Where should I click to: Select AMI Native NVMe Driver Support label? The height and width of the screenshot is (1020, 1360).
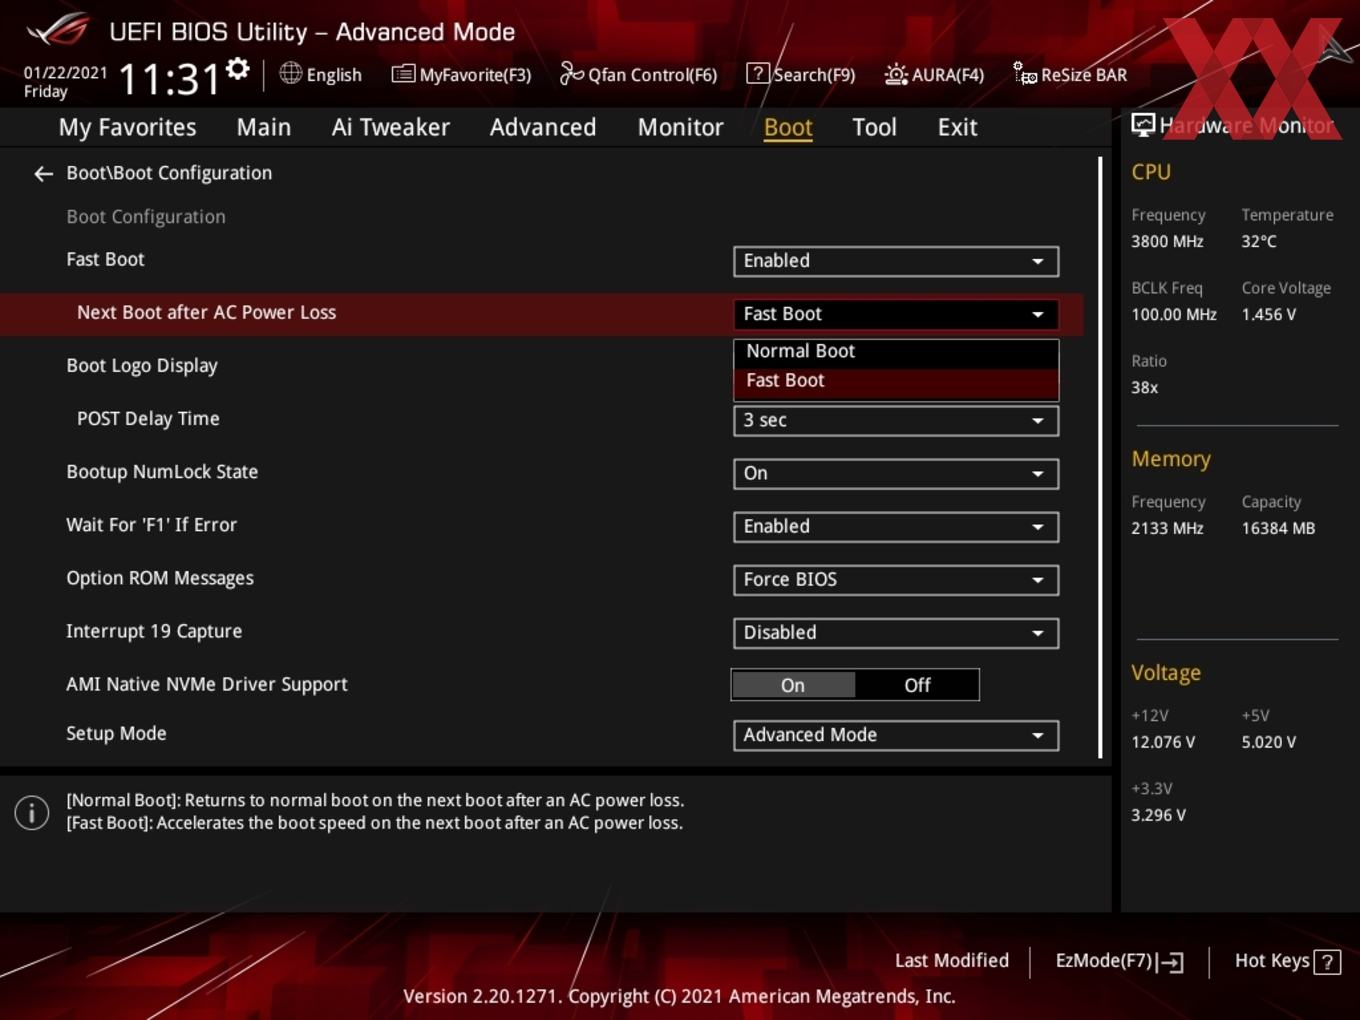207,684
